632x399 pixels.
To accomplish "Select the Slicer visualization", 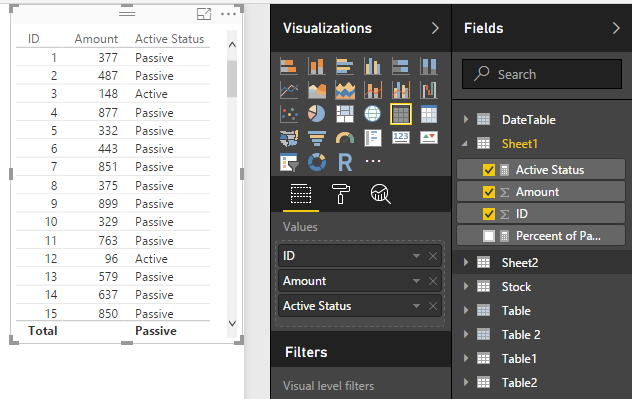I will point(289,162).
